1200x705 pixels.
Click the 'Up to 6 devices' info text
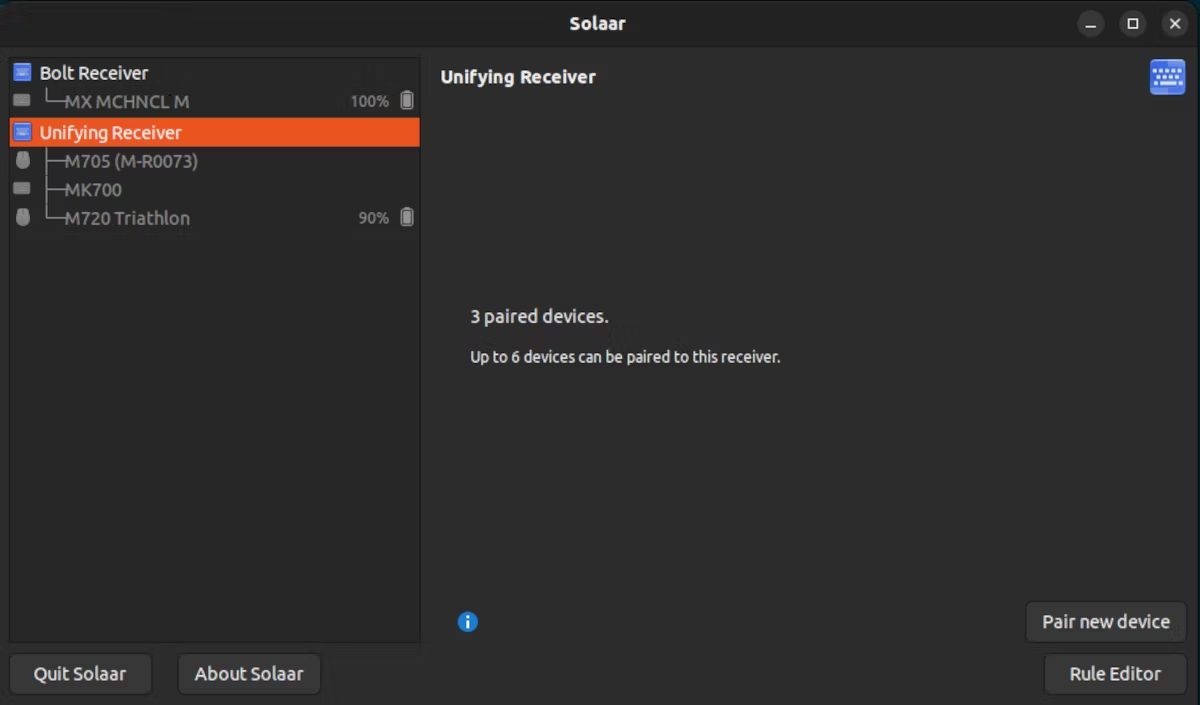pos(625,357)
